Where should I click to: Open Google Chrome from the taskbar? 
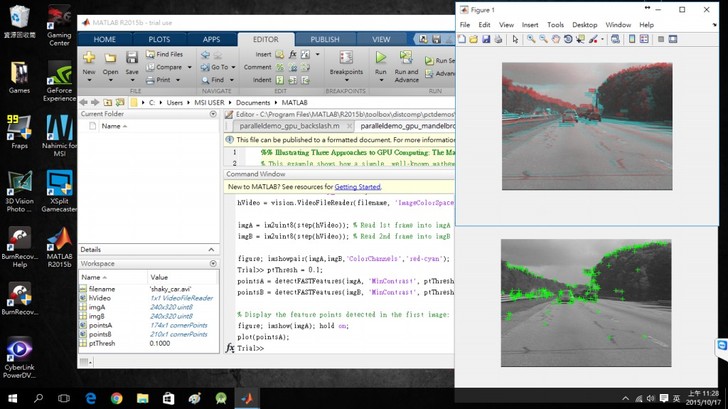117,398
